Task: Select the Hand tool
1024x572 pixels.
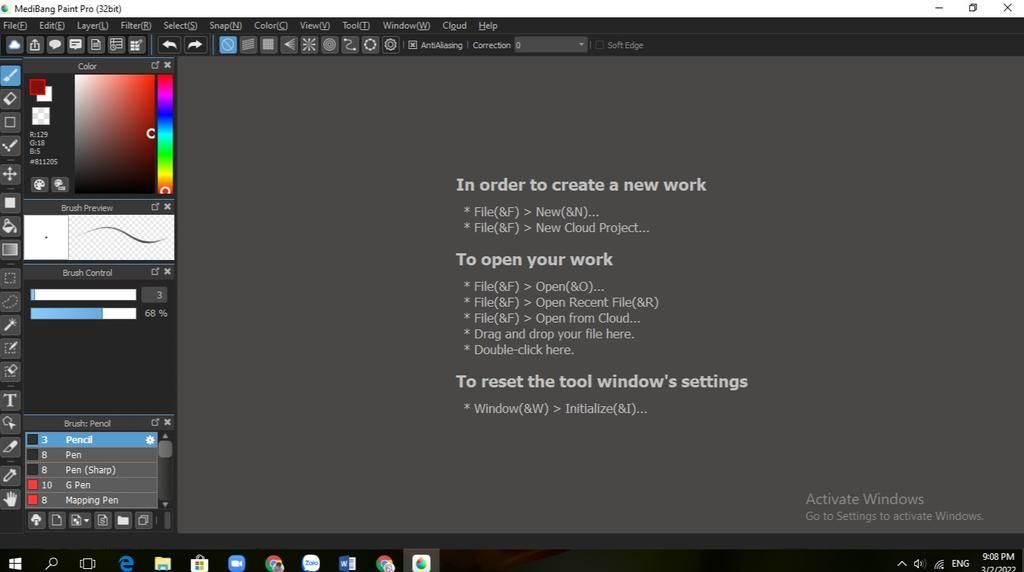Action: click(x=10, y=499)
